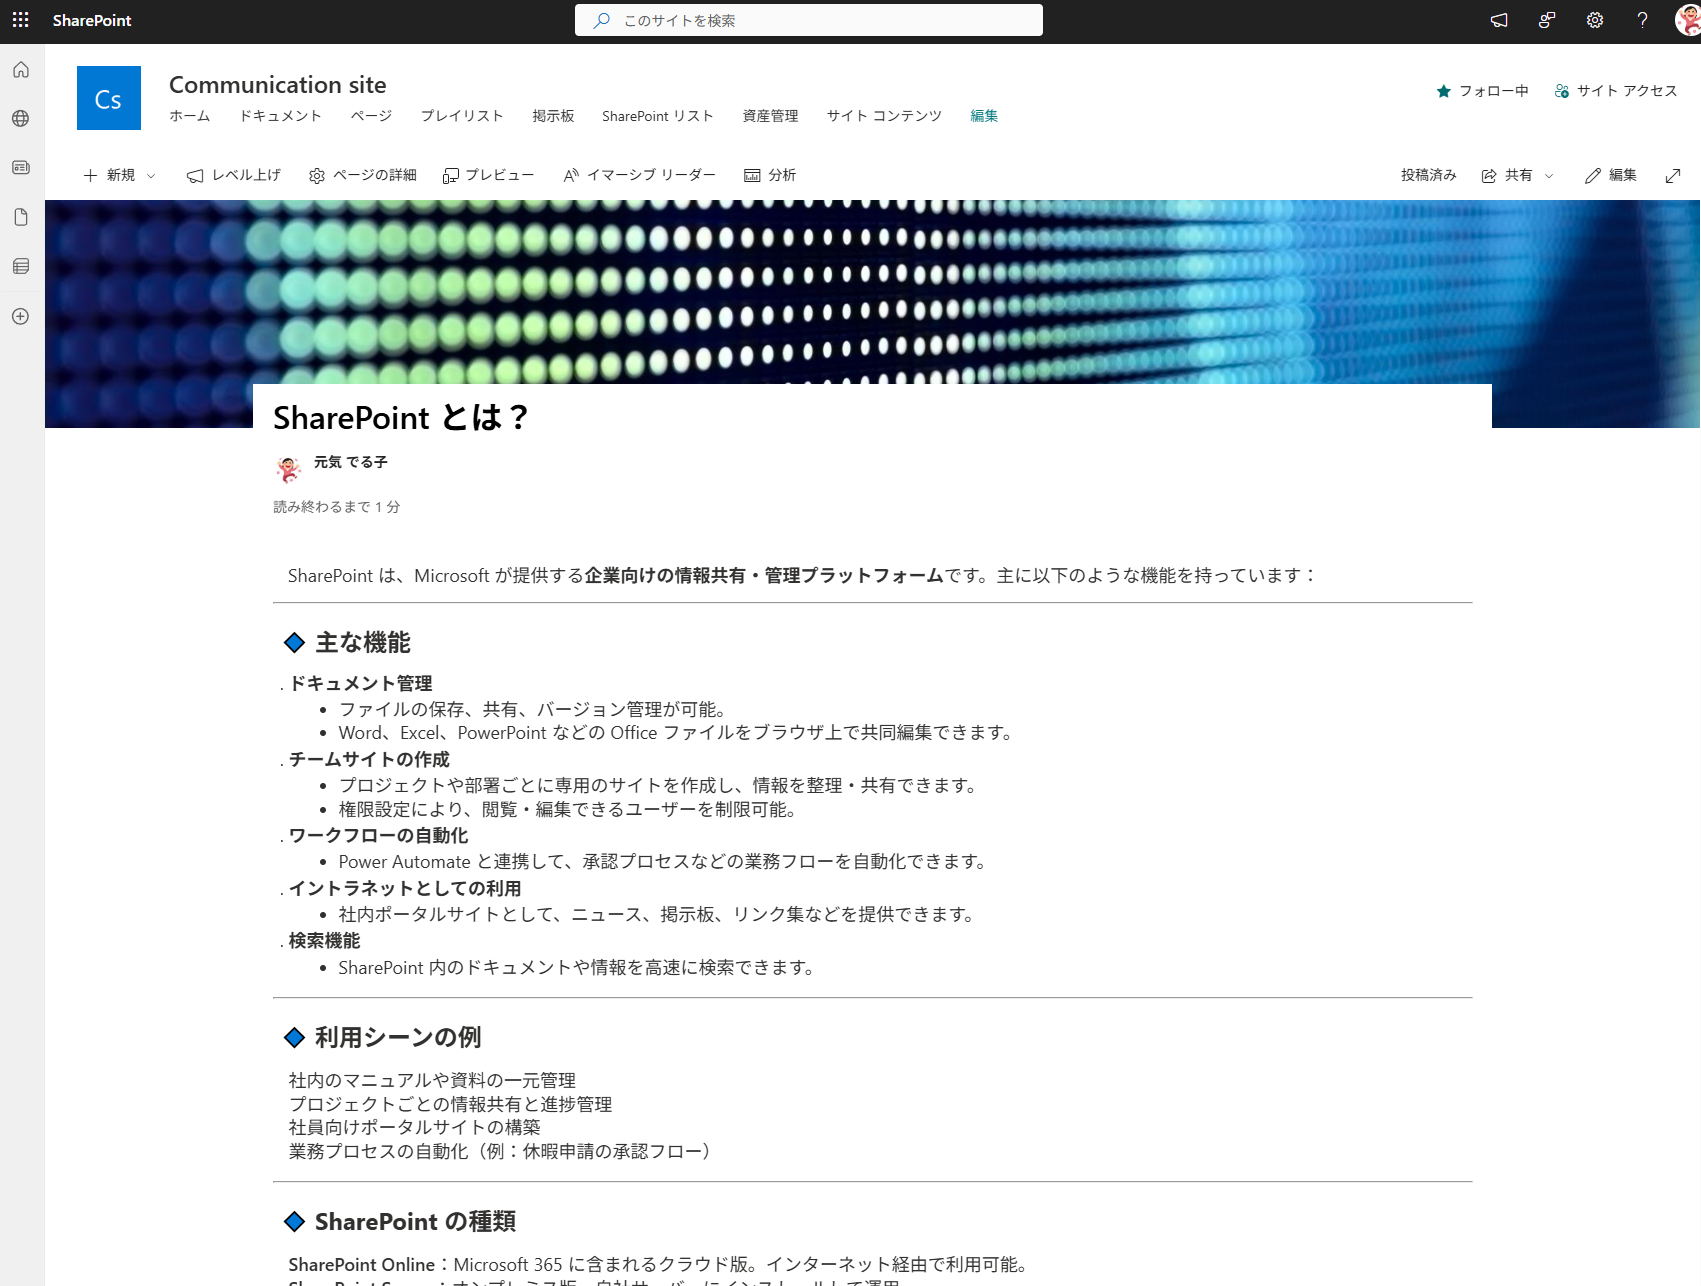Click the page title SharePoint とは？

[x=401, y=417]
